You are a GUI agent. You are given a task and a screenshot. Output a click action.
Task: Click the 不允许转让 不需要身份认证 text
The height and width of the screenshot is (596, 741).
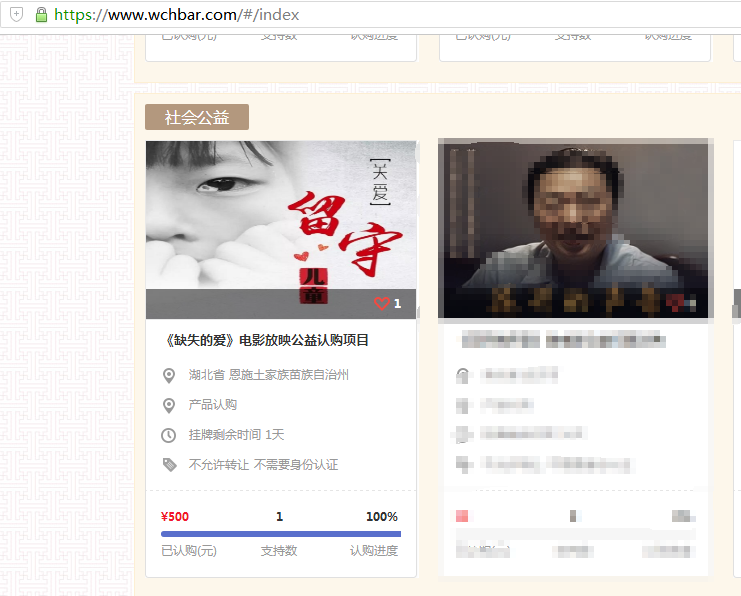point(263,465)
